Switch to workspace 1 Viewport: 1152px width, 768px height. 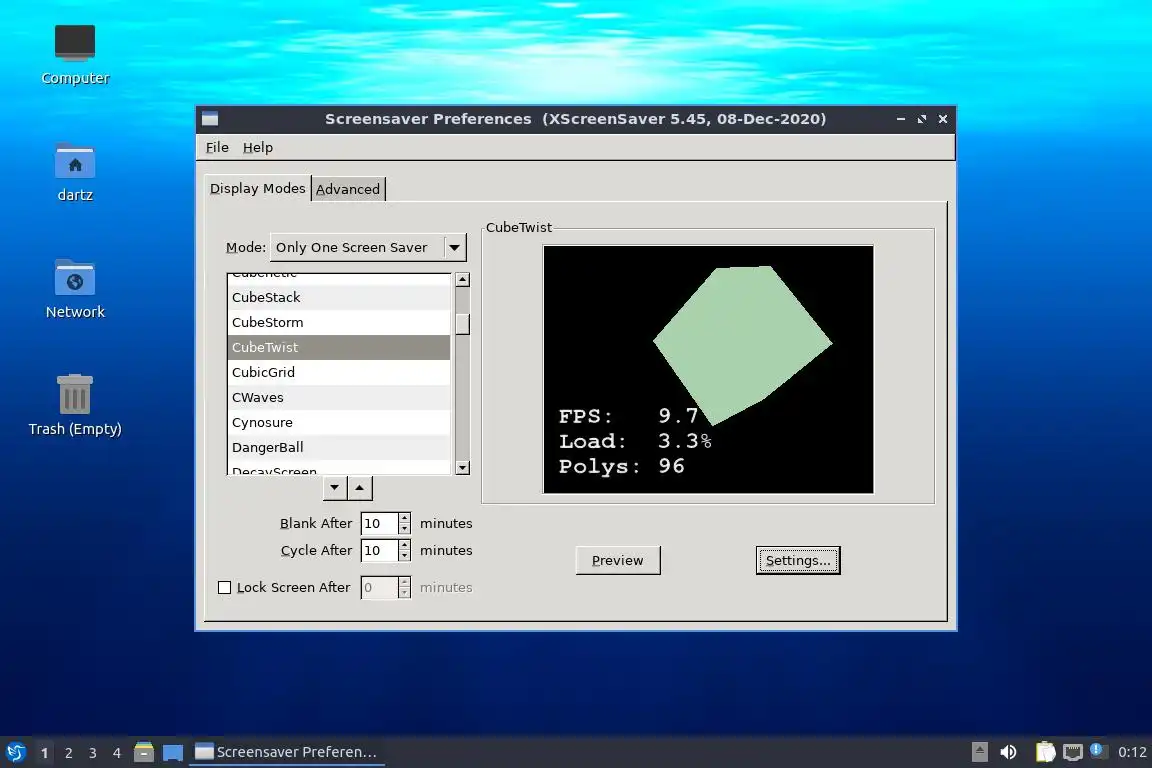(45, 753)
